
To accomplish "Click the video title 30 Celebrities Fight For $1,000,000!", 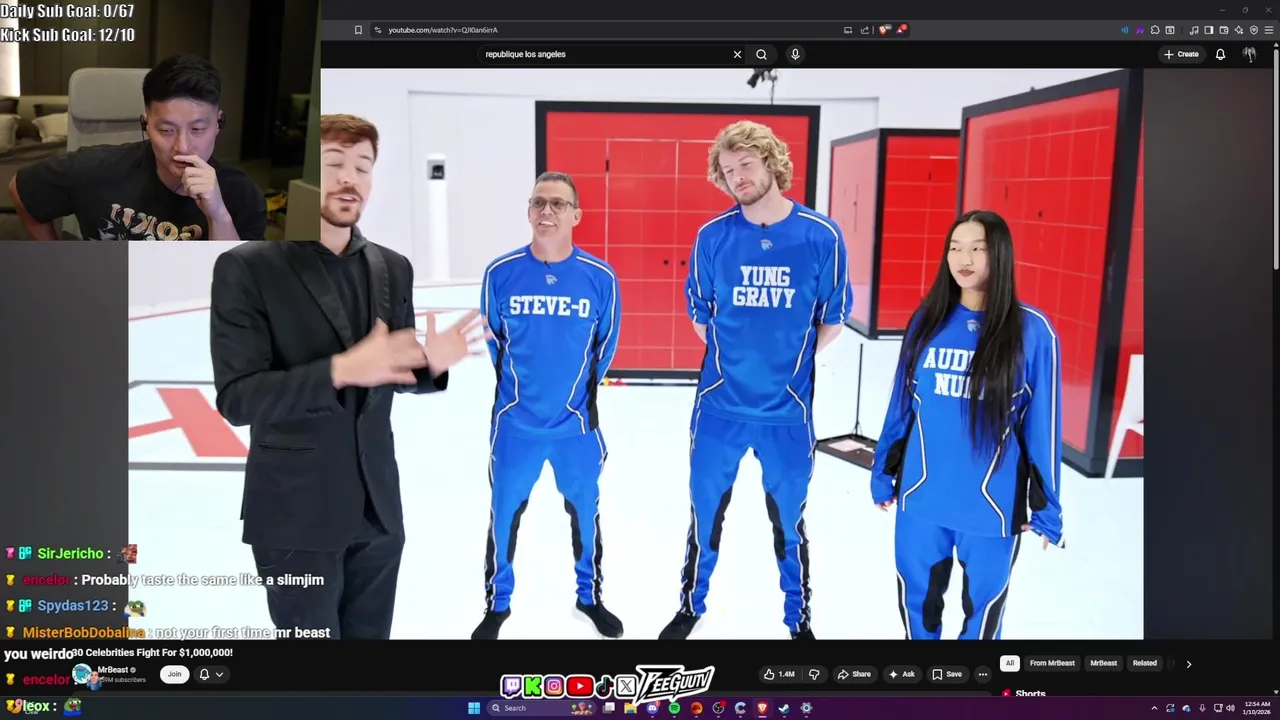I will coord(152,652).
